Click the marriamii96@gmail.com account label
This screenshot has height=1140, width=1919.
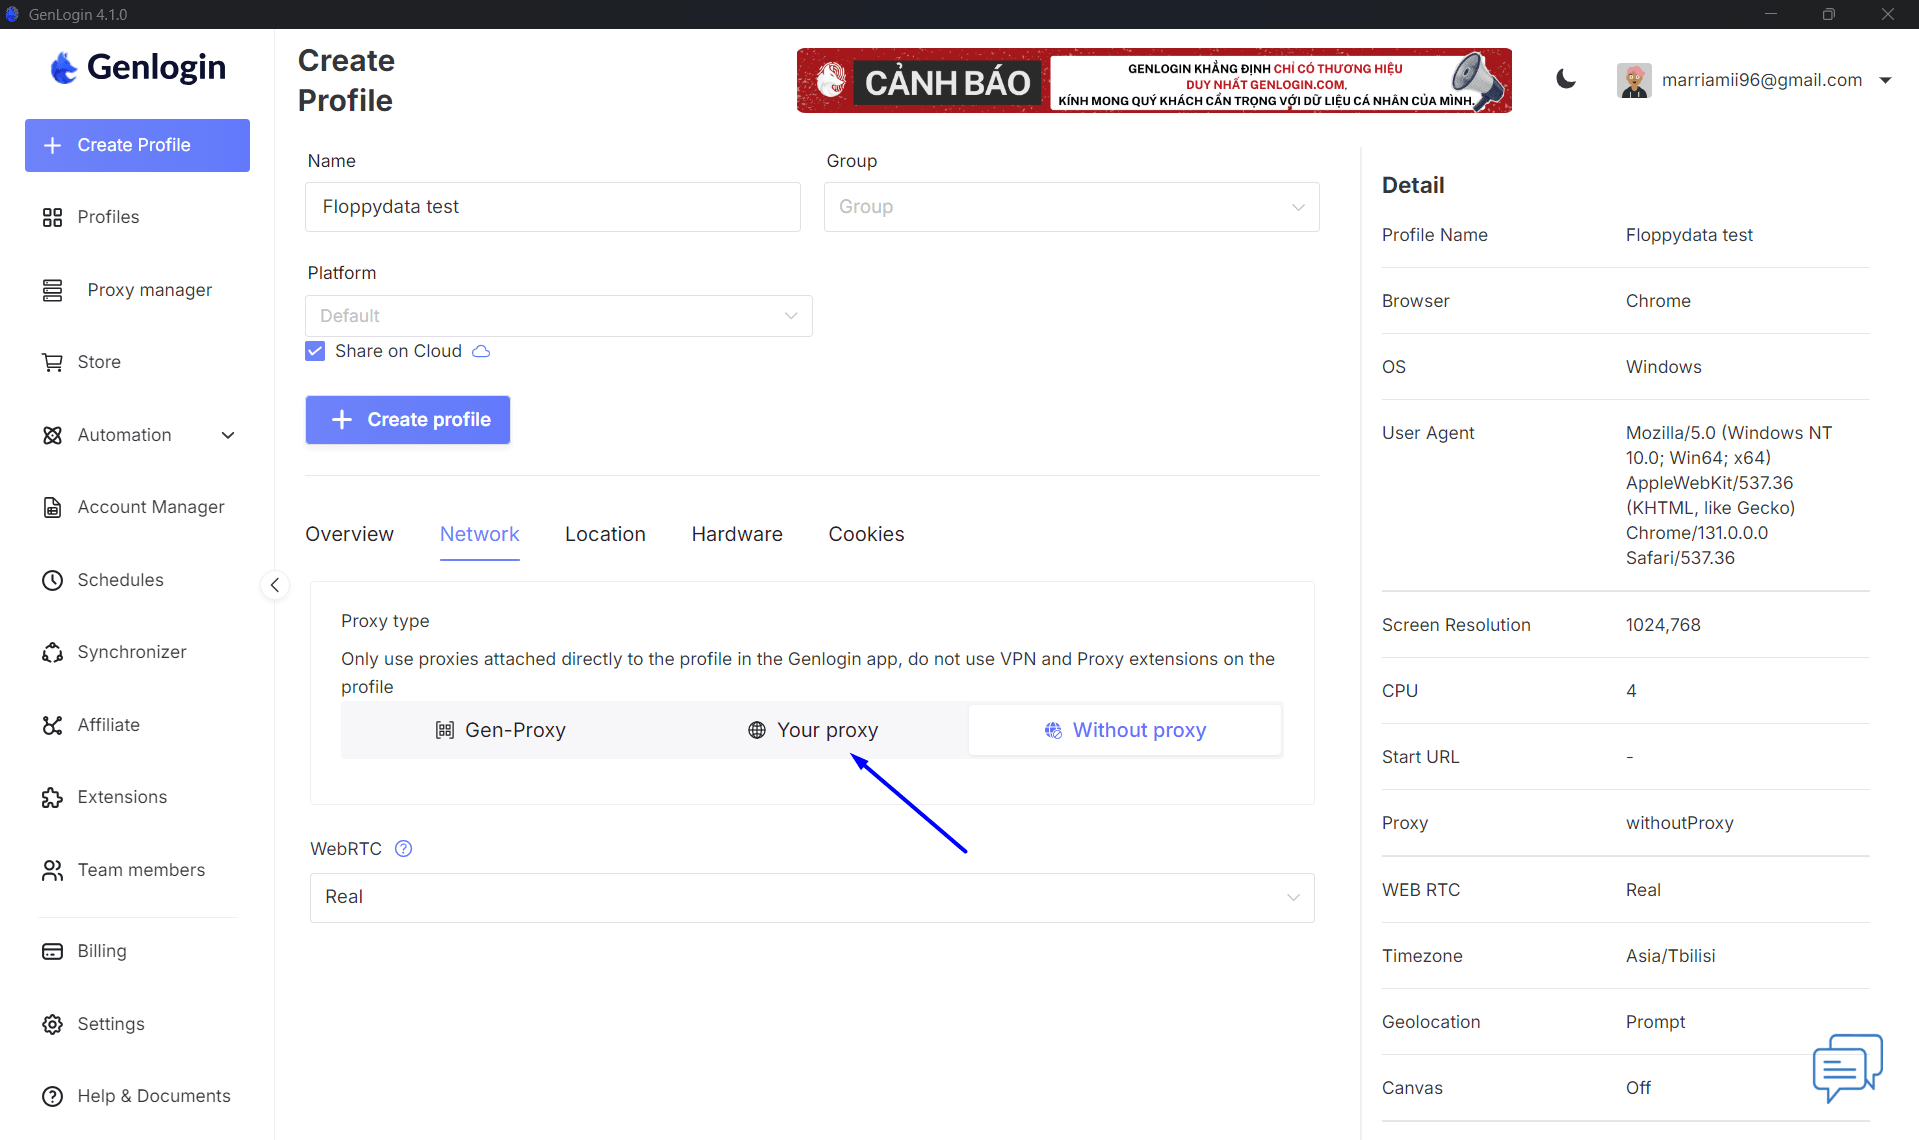click(1762, 80)
